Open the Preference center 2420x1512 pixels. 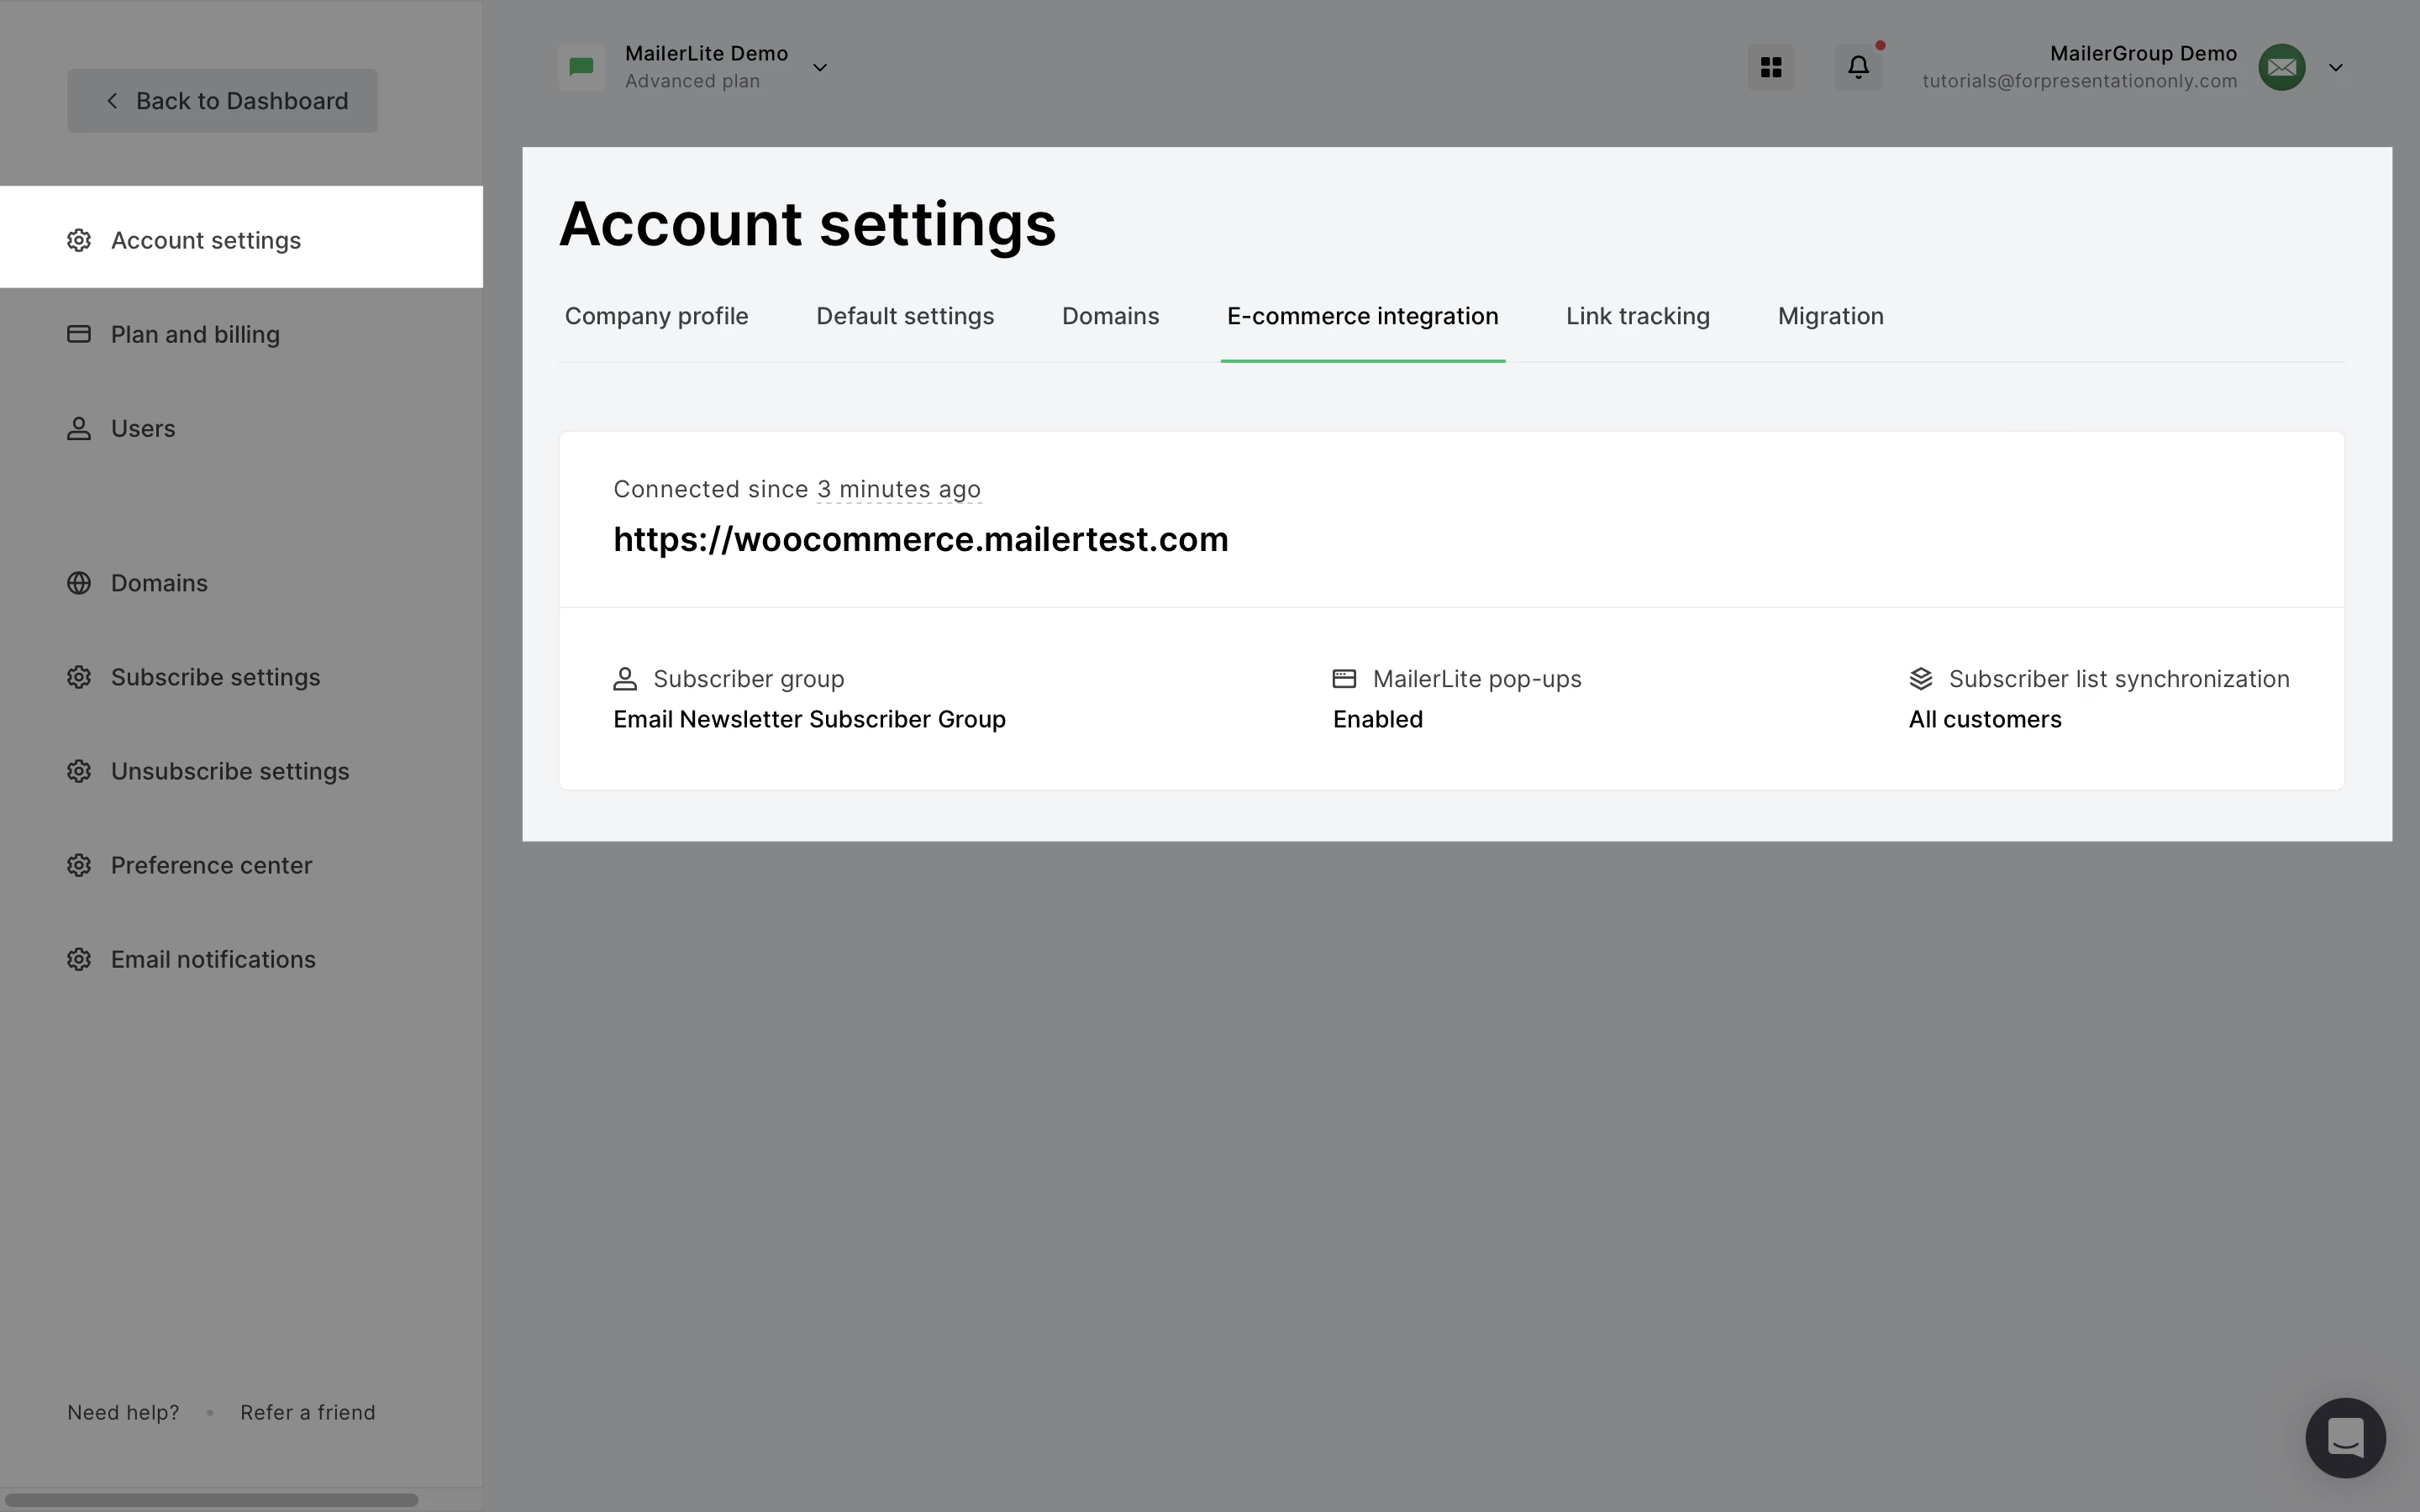211,865
